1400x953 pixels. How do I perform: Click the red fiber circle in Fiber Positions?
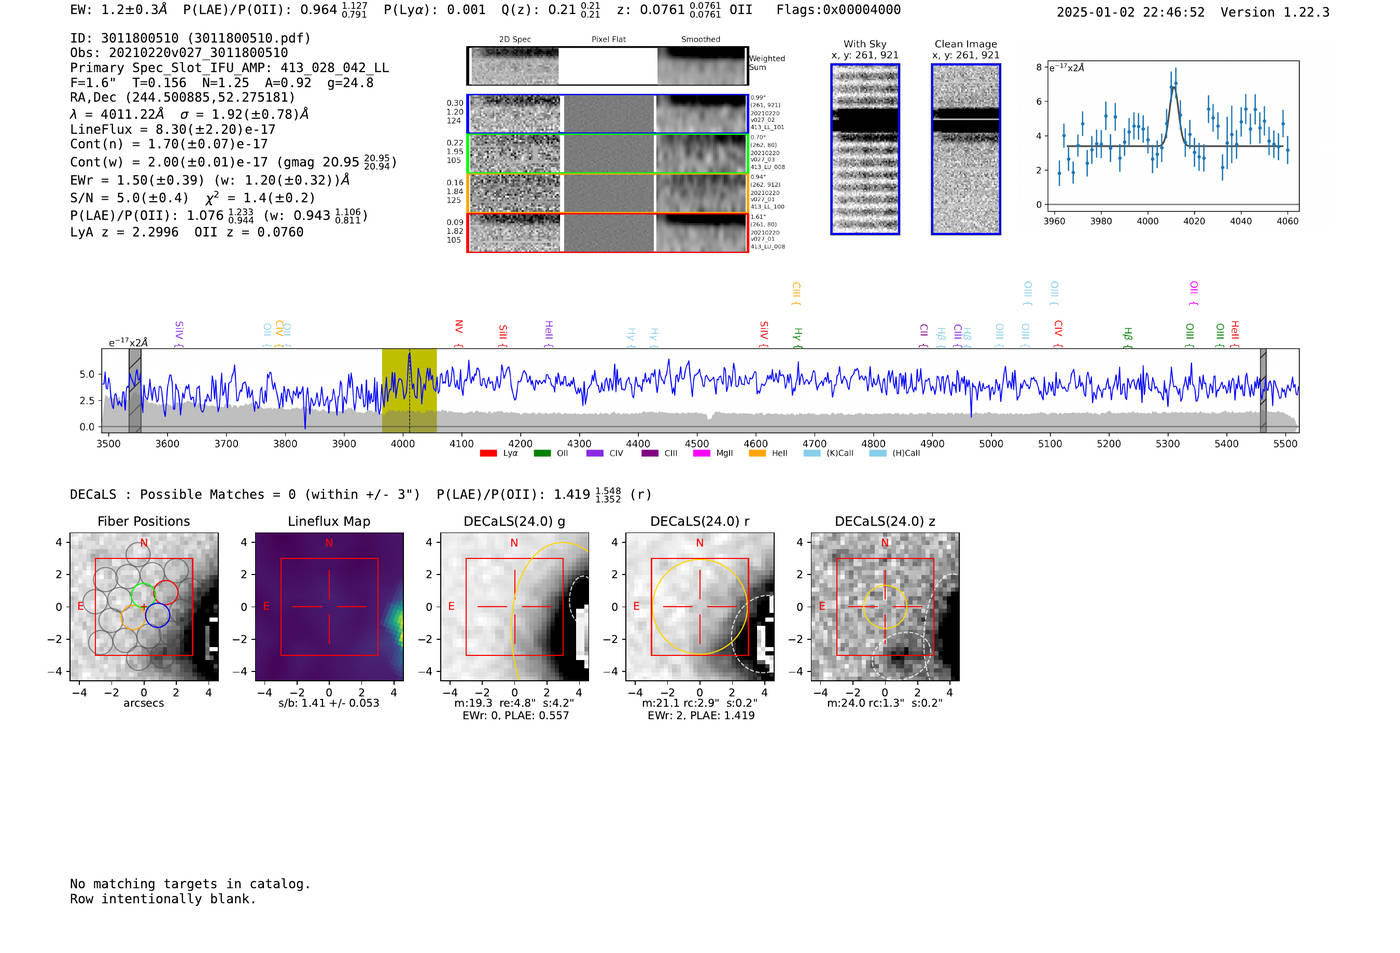click(166, 592)
